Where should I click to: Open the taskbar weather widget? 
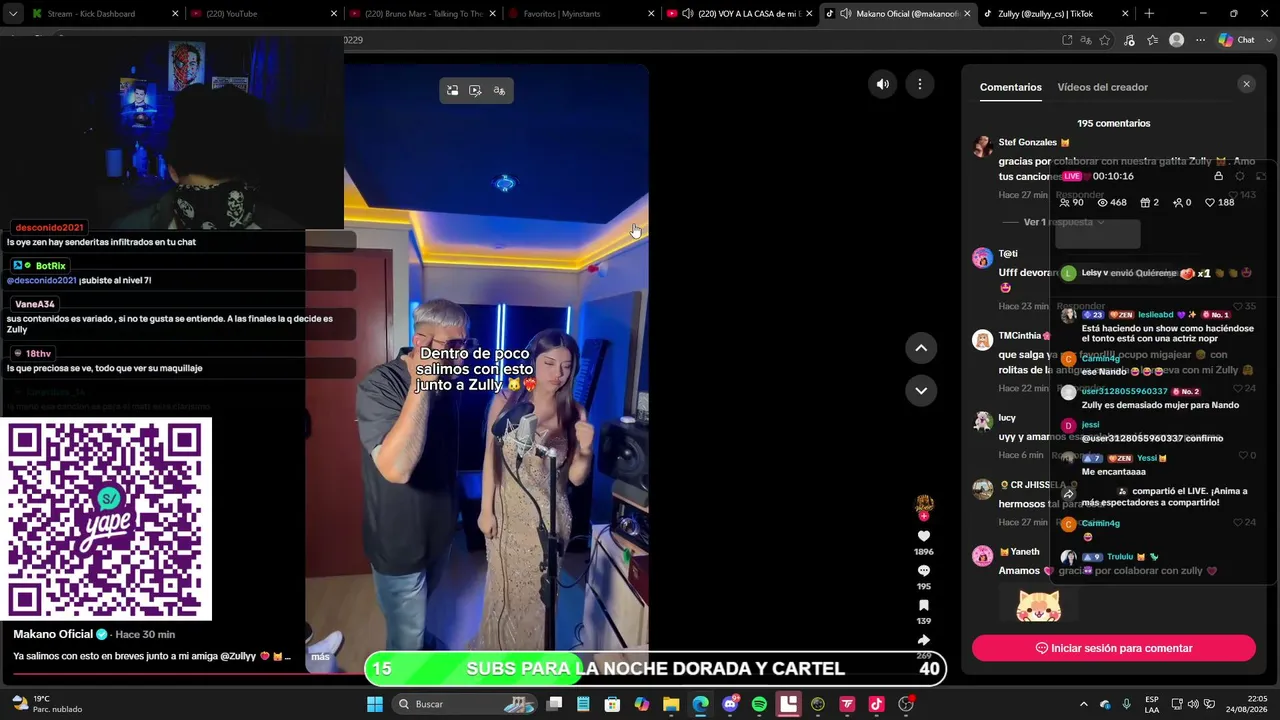(x=46, y=704)
